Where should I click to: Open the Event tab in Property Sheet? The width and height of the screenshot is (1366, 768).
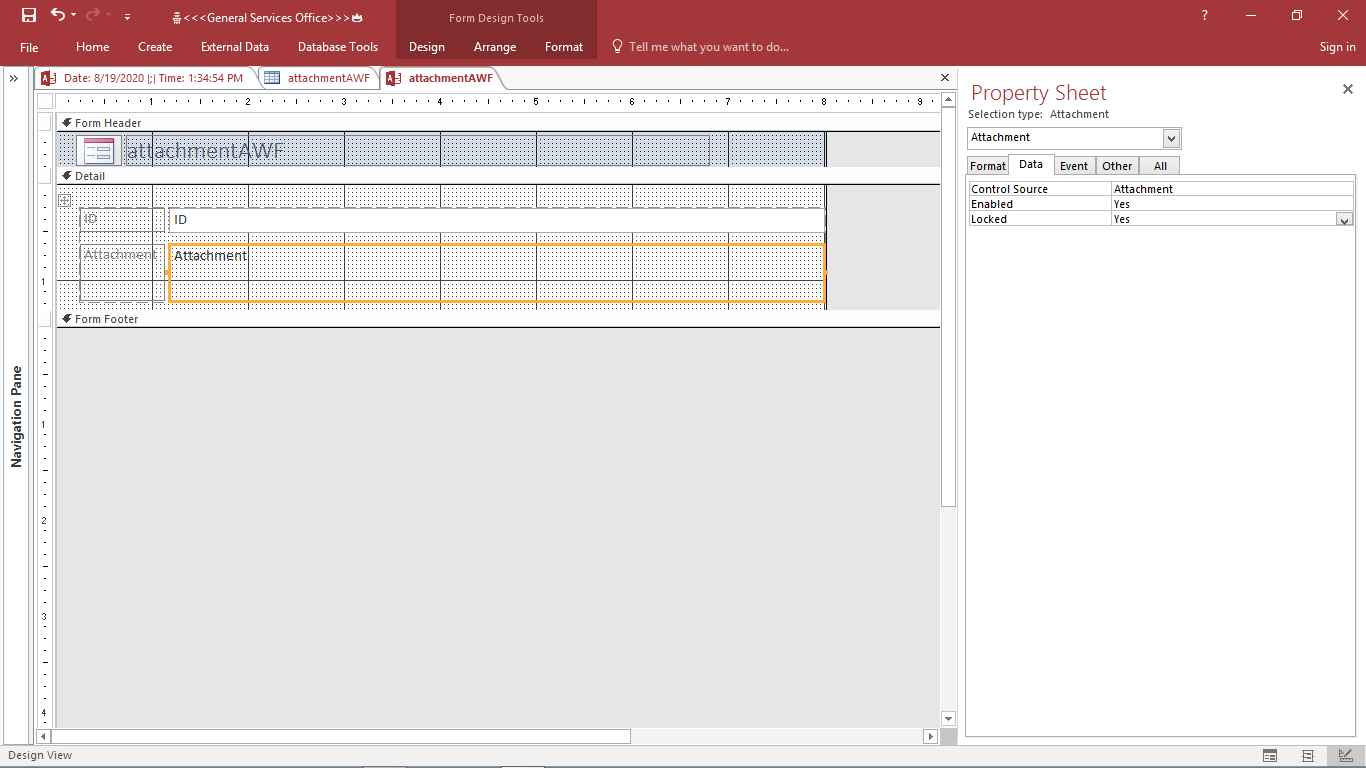point(1074,166)
